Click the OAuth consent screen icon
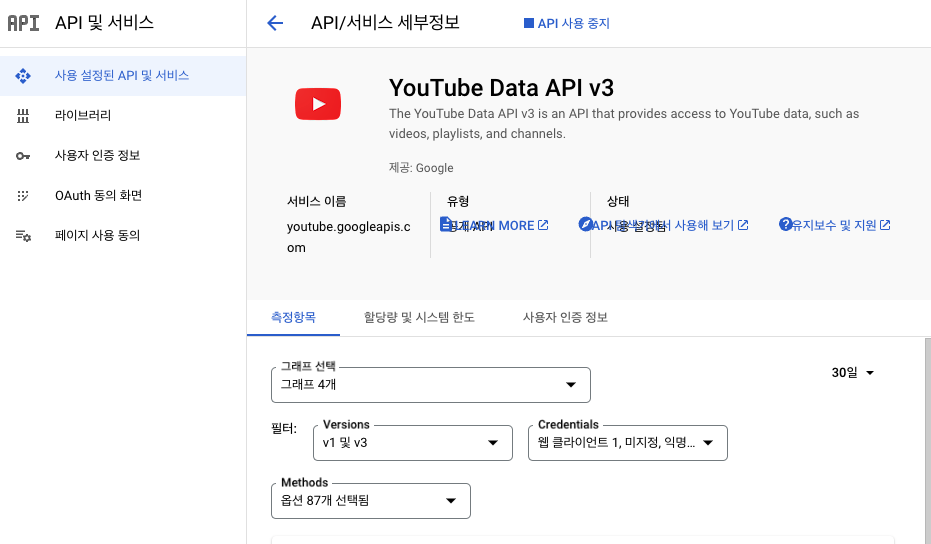 point(23,195)
